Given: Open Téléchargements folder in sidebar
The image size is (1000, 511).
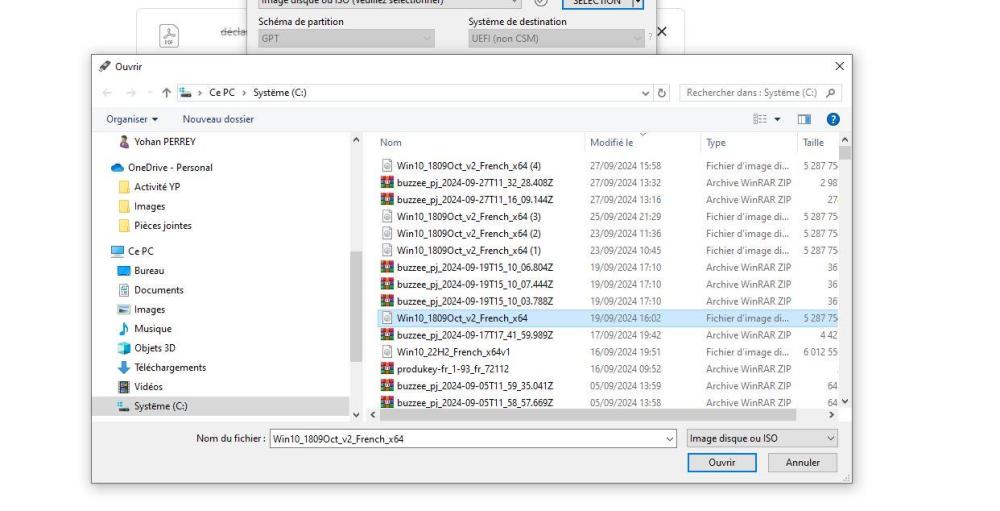Looking at the screenshot, I should point(162,367).
